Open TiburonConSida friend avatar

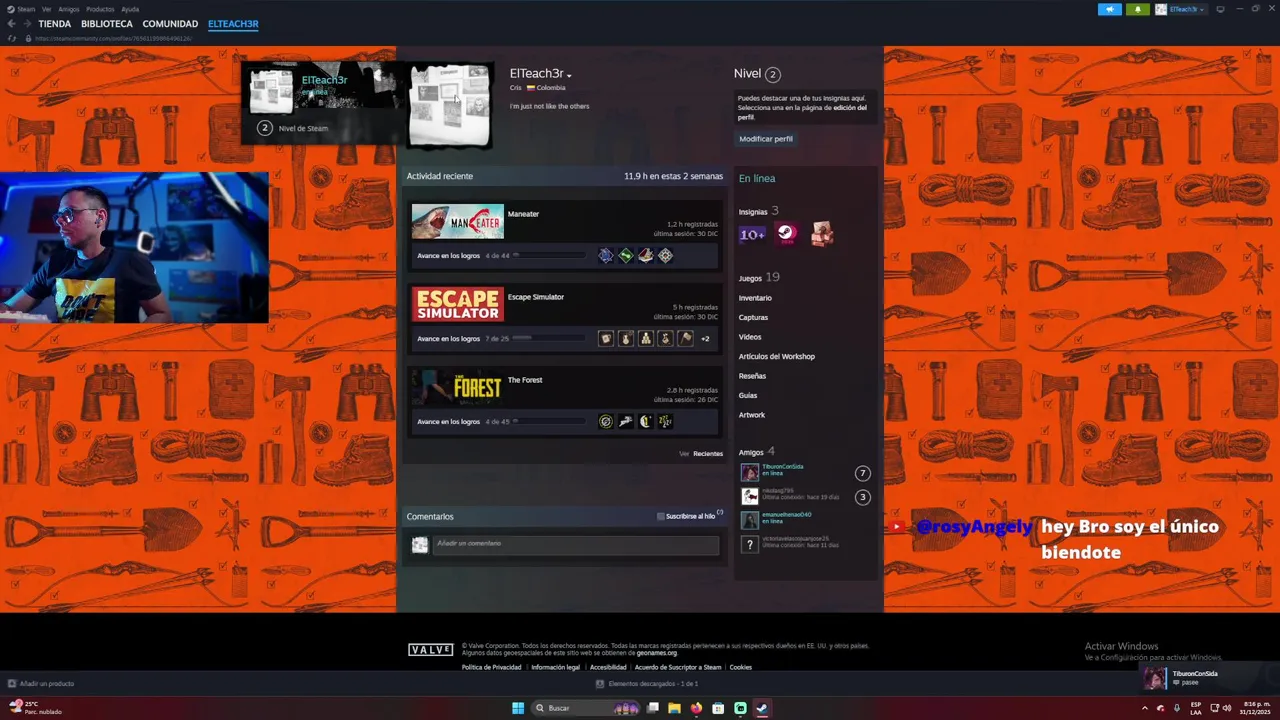[750, 473]
